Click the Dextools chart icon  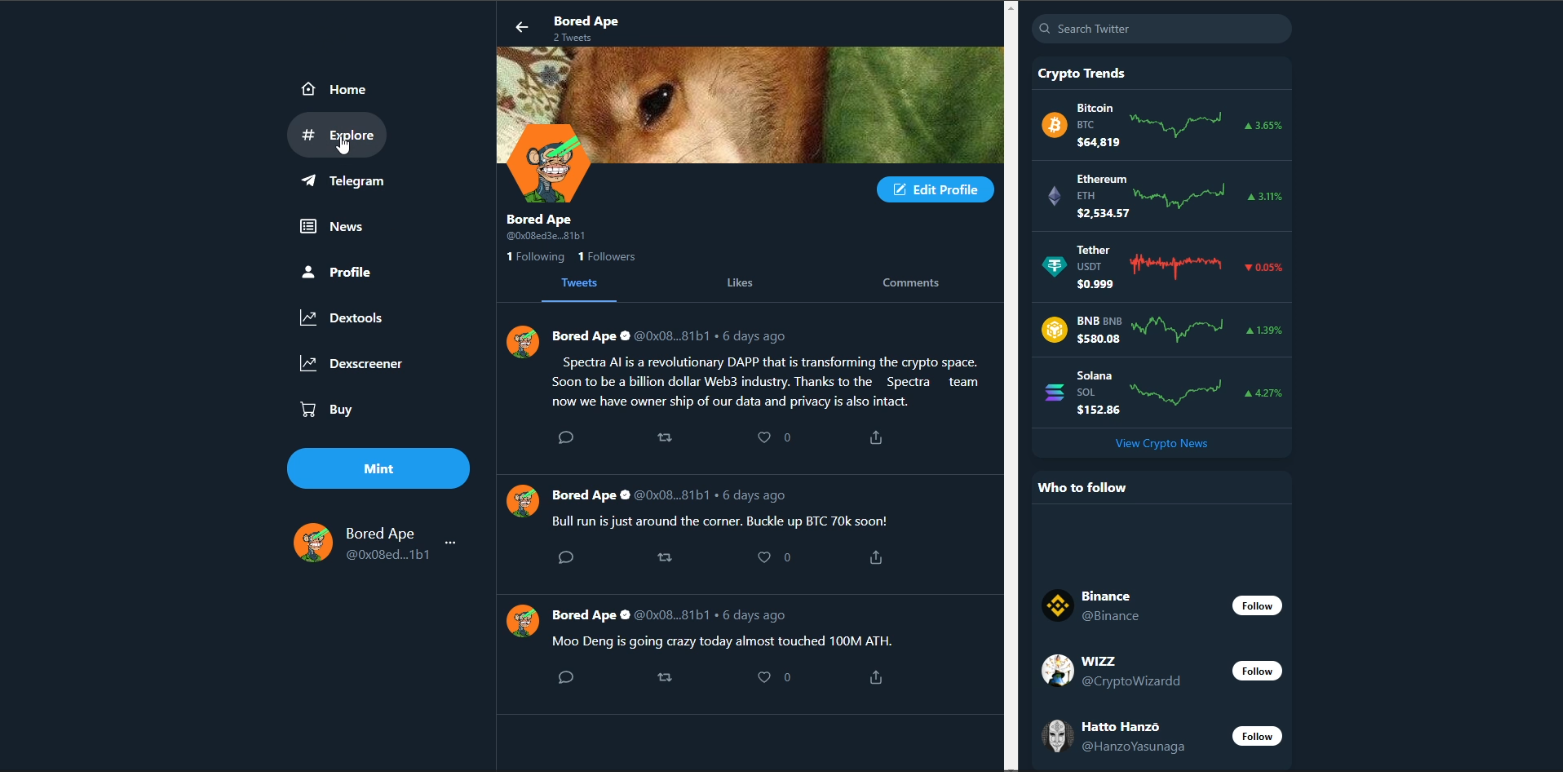(x=307, y=317)
